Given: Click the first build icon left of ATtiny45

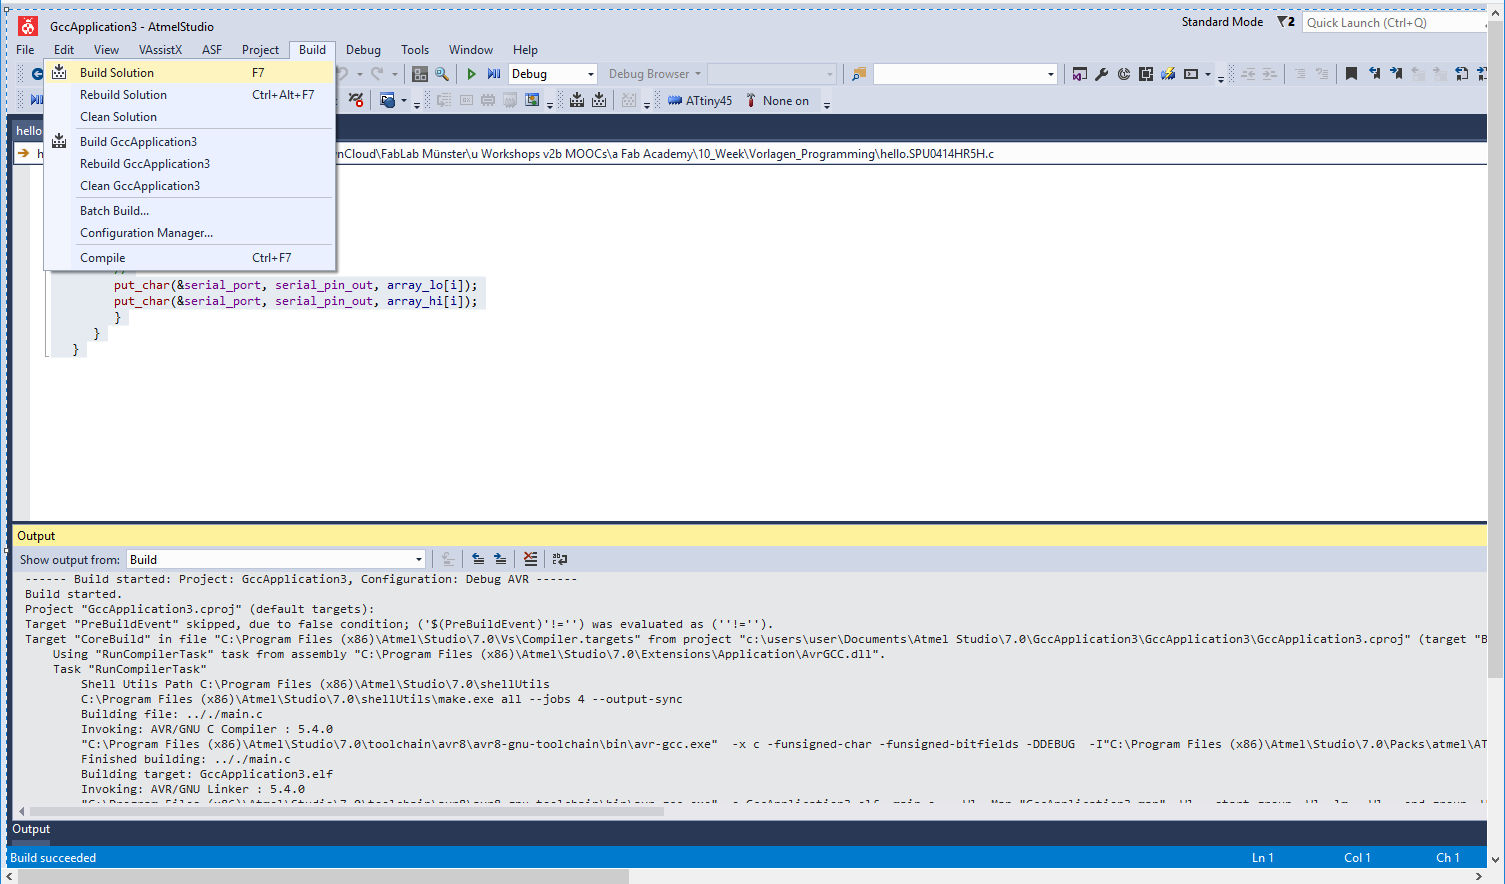Looking at the screenshot, I should pos(577,101).
